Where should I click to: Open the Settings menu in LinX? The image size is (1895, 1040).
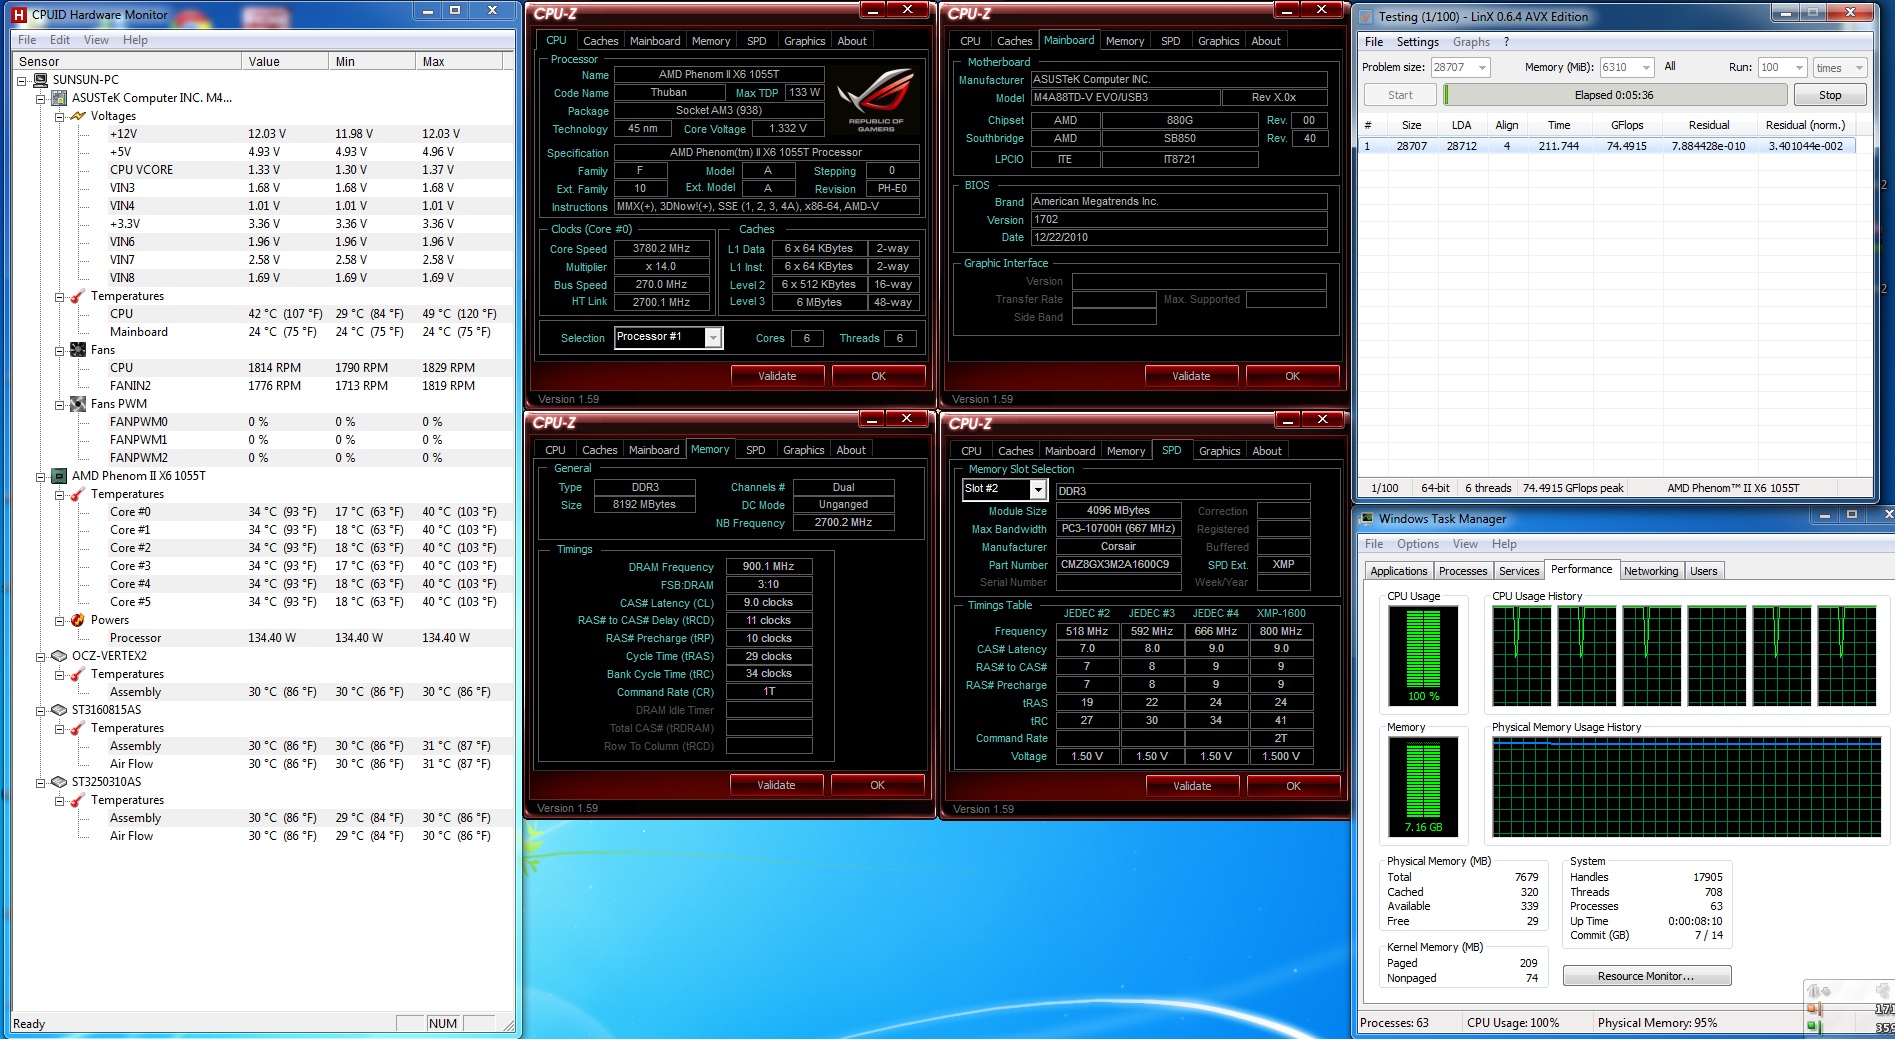1417,42
